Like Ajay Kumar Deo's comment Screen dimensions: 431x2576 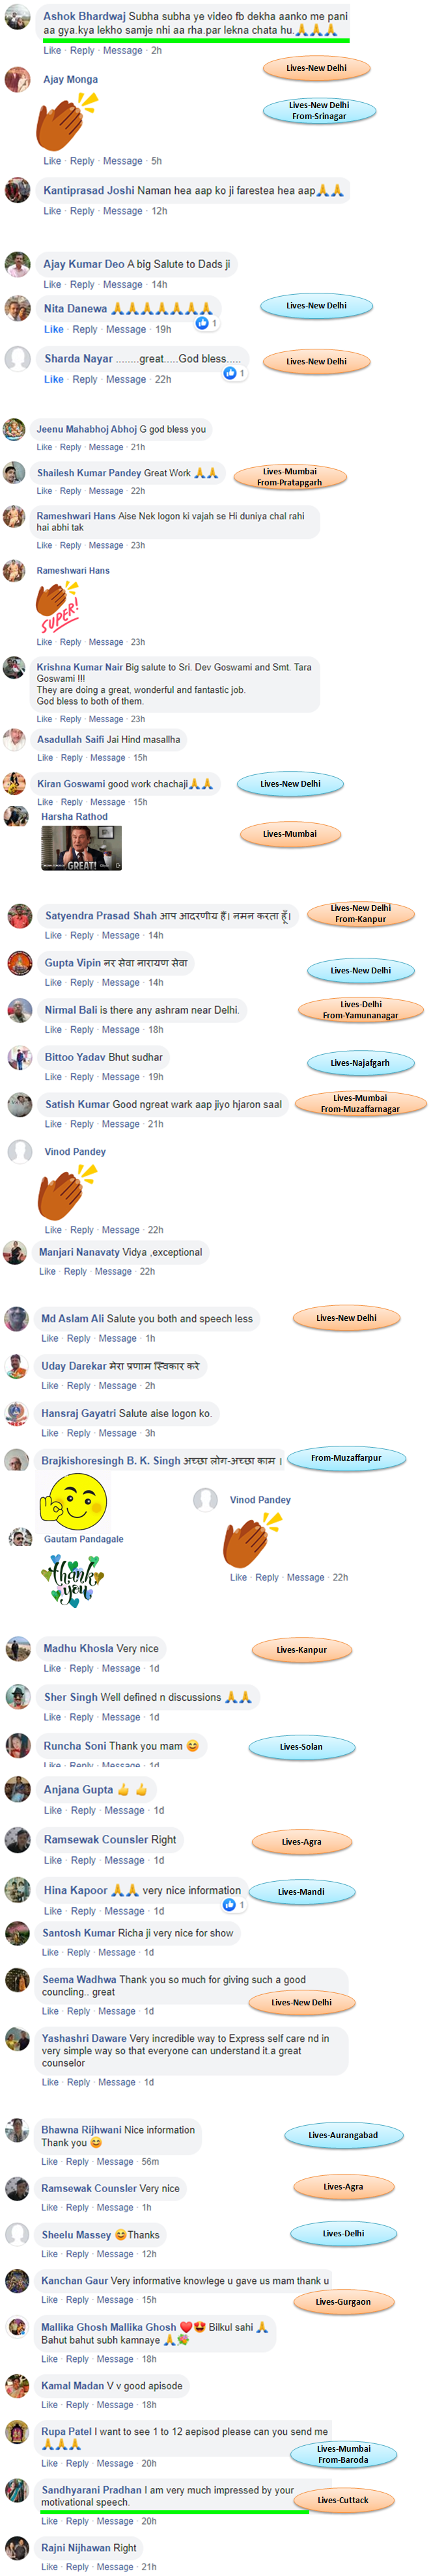tap(52, 285)
